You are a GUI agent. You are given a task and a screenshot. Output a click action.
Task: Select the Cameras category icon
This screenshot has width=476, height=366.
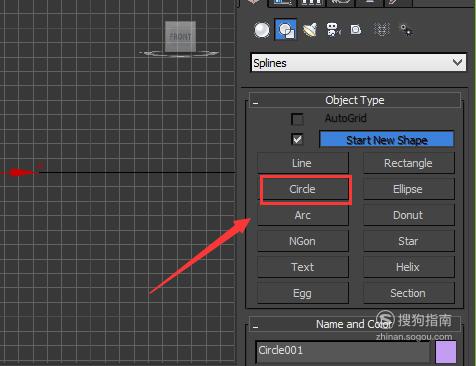point(334,30)
